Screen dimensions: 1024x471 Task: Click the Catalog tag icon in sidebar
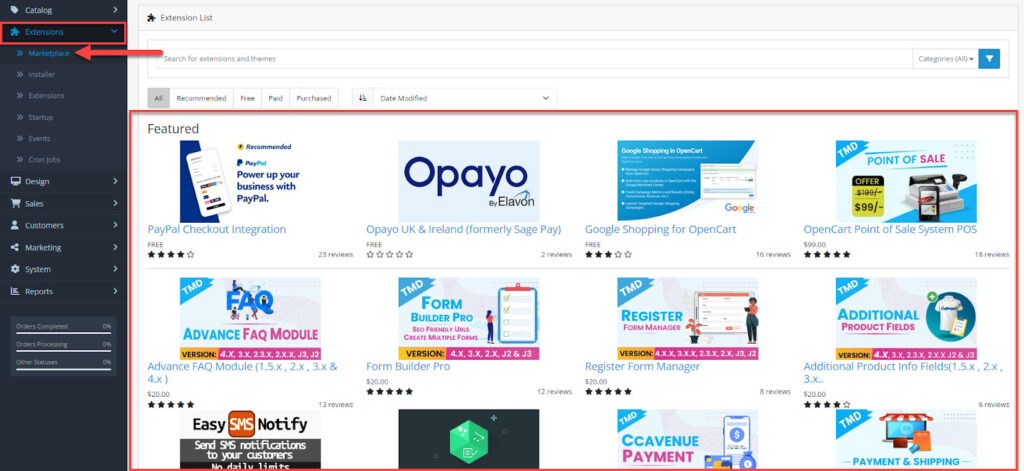(x=15, y=10)
